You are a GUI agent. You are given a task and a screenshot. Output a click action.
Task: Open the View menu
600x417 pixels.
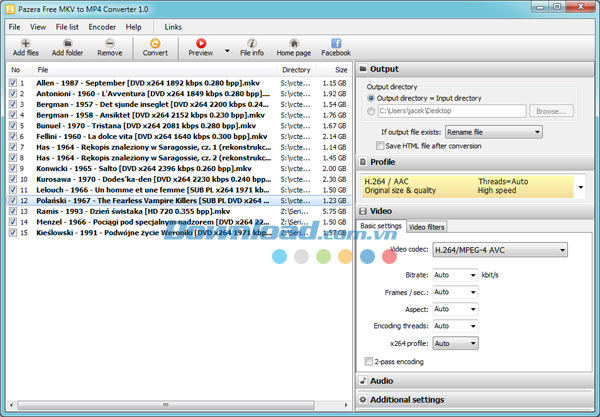[x=38, y=27]
